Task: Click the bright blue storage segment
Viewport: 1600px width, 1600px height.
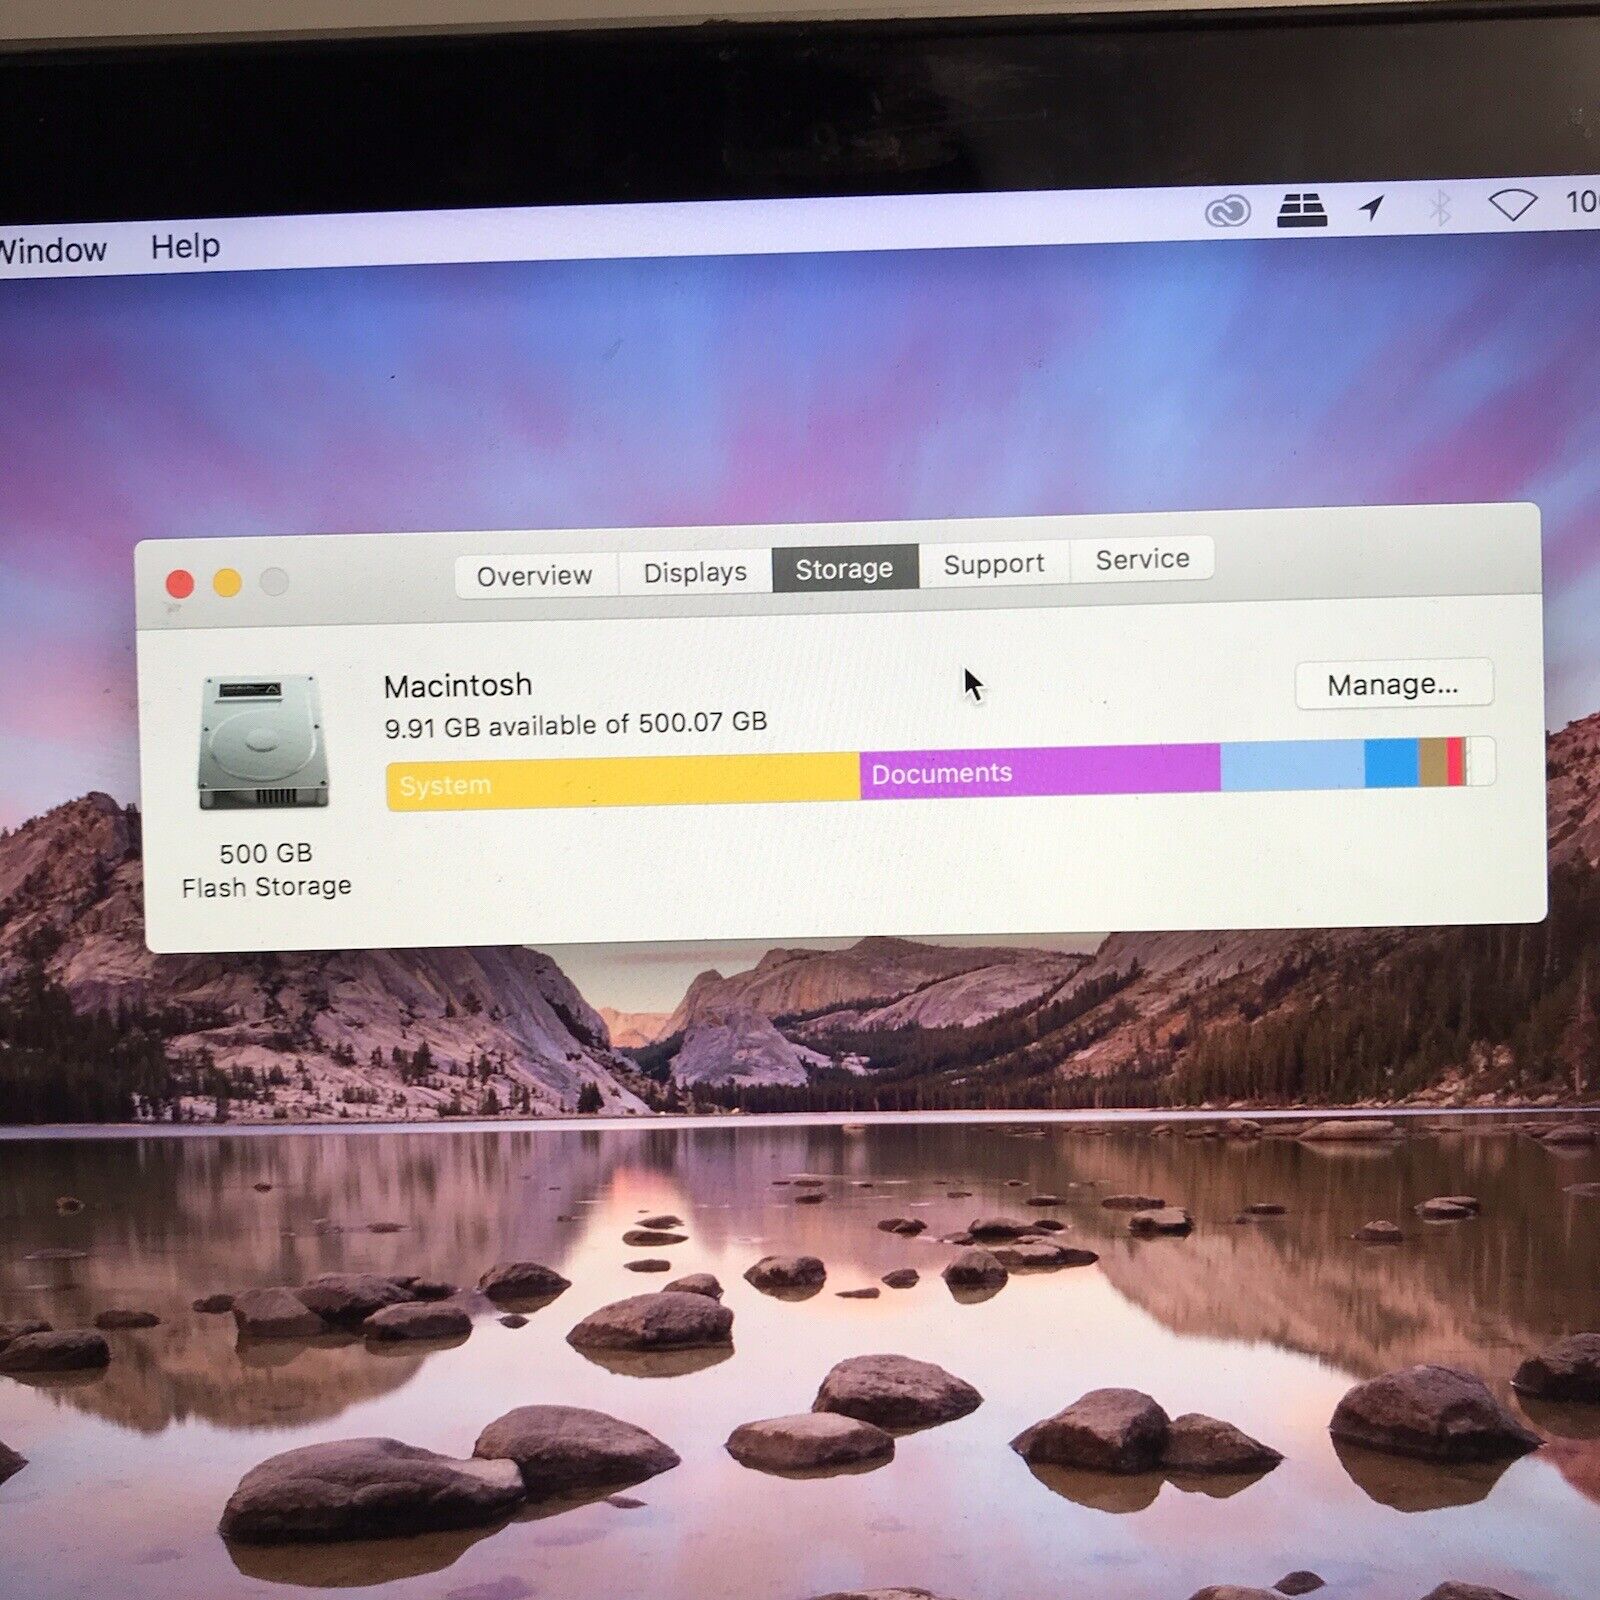Action: (1391, 763)
